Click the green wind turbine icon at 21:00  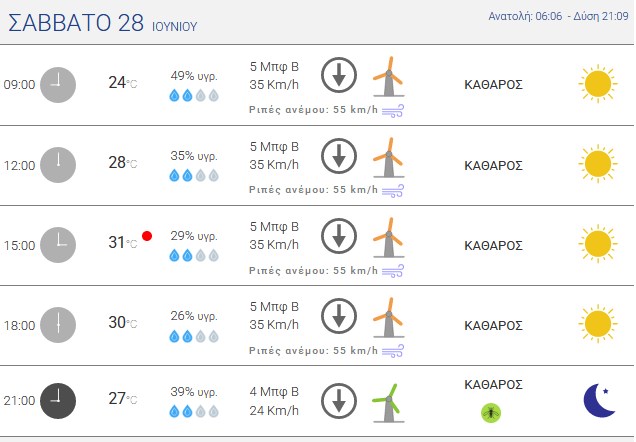(x=388, y=403)
